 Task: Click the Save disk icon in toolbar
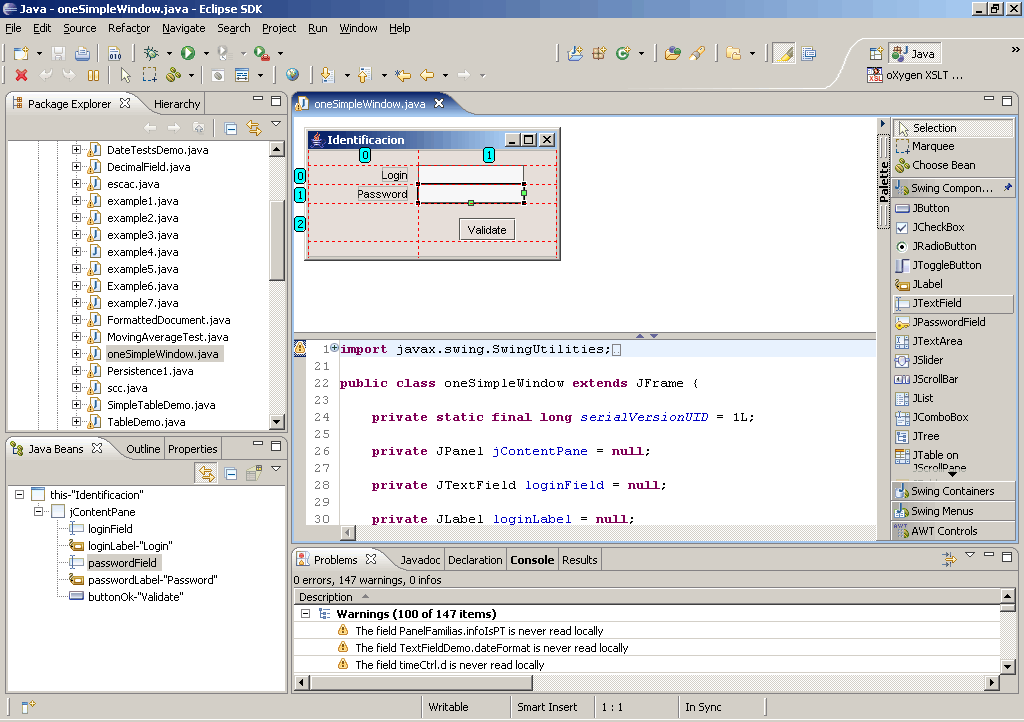(58, 53)
